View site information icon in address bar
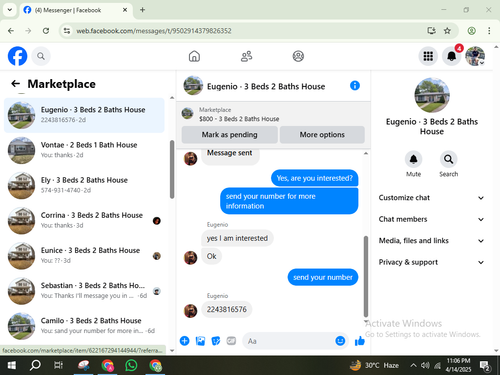The image size is (500, 375). click(67, 31)
